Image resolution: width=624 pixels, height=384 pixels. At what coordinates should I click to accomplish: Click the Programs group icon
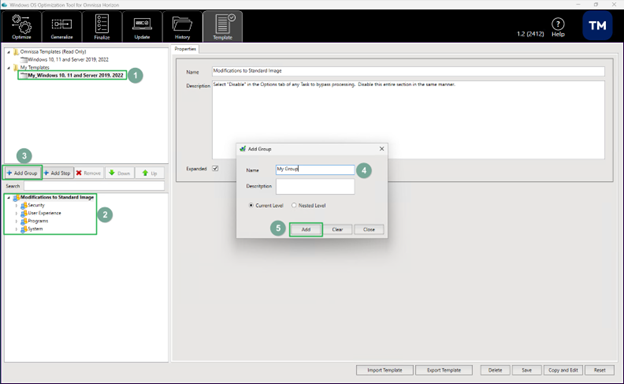(24, 221)
